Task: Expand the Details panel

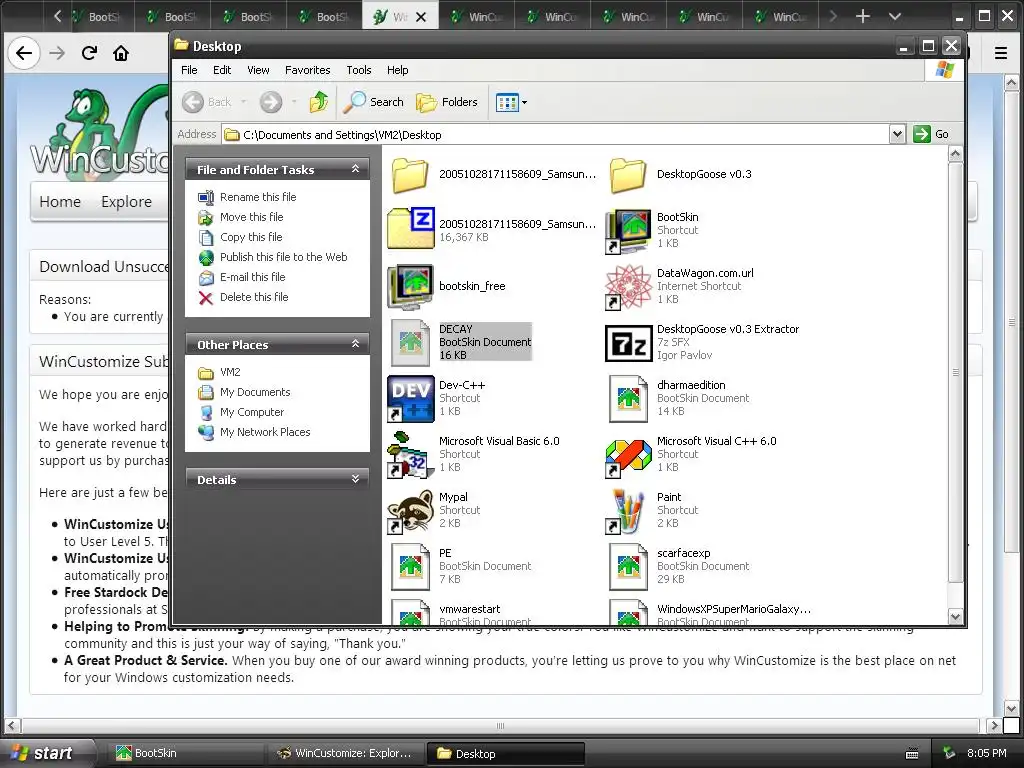Action: 355,479
